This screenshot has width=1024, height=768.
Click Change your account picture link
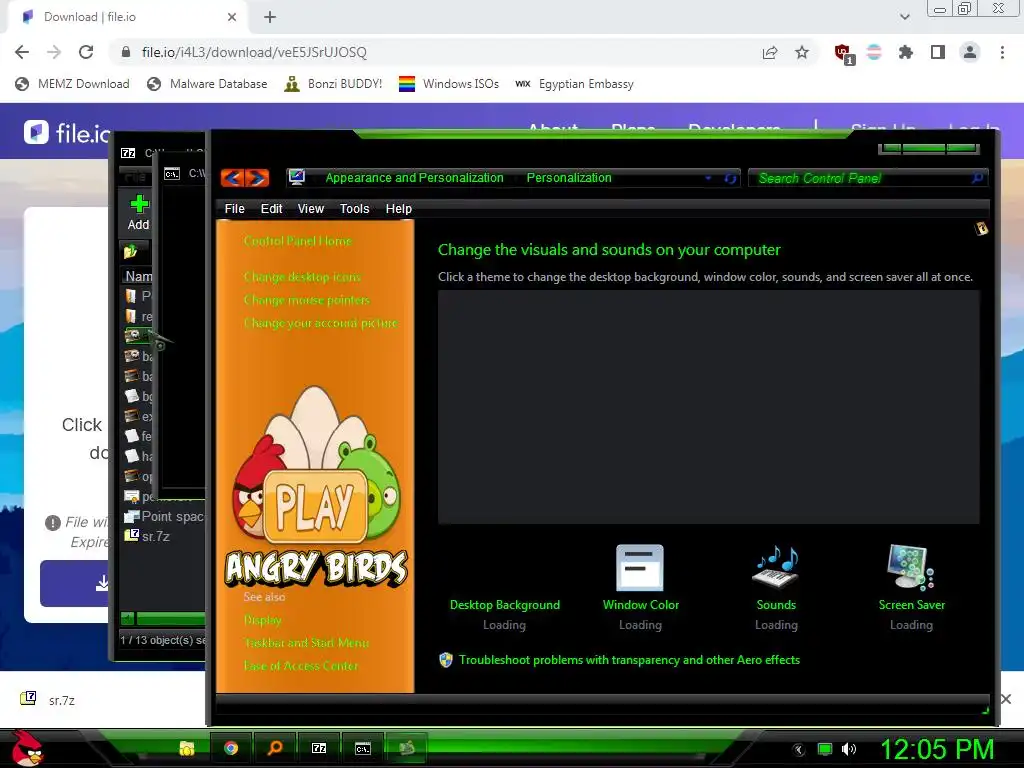[321, 323]
